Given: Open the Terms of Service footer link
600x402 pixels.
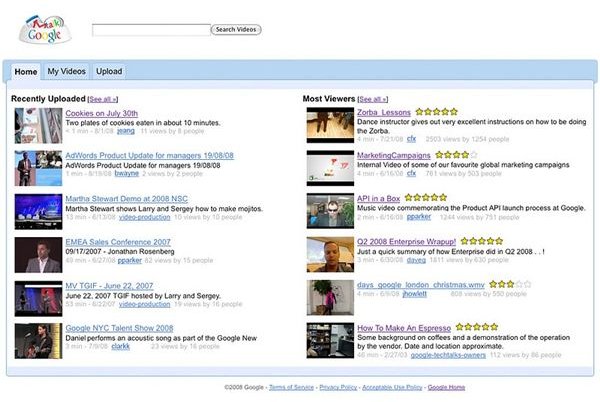Looking at the screenshot, I should (291, 387).
